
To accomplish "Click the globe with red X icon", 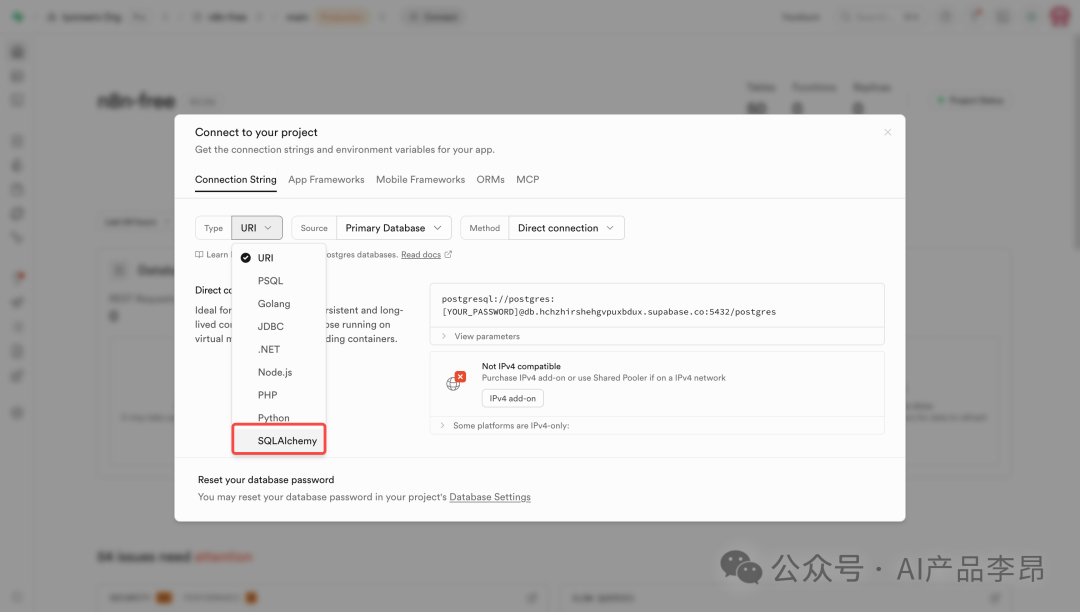I will click(x=455, y=381).
